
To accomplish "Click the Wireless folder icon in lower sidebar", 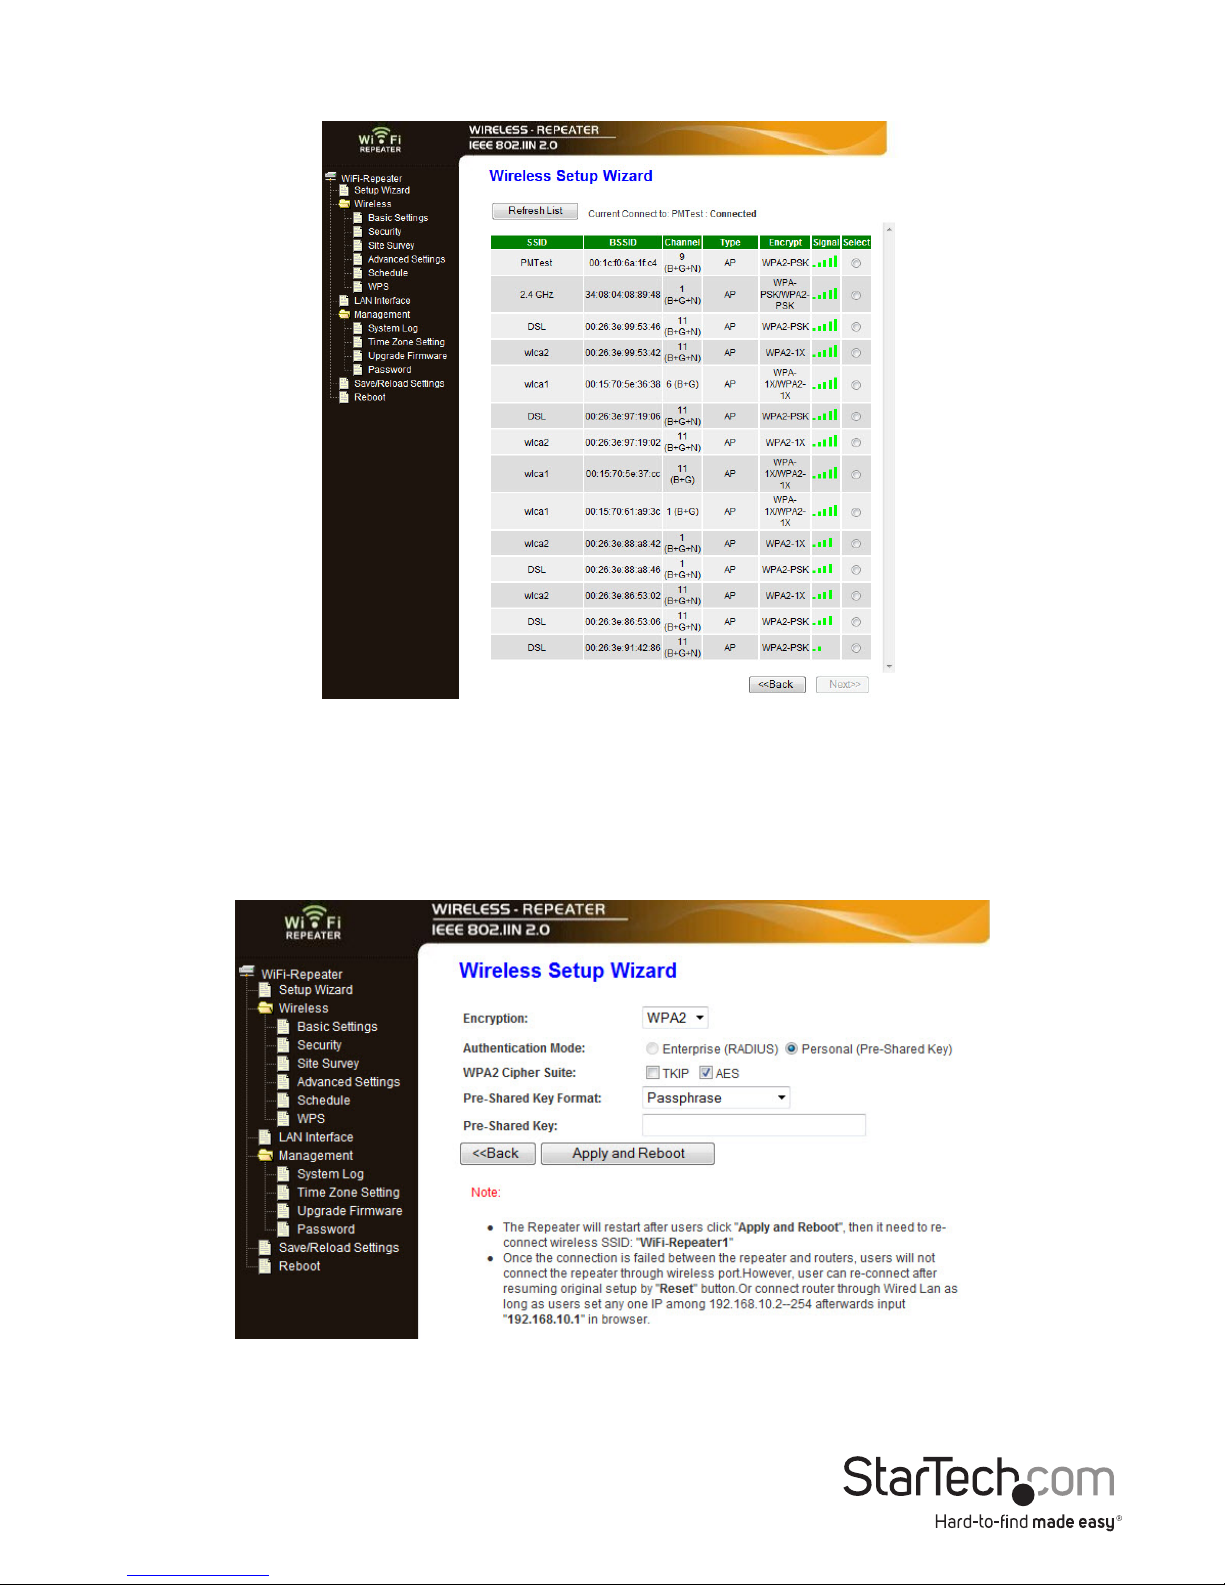I will (265, 1008).
